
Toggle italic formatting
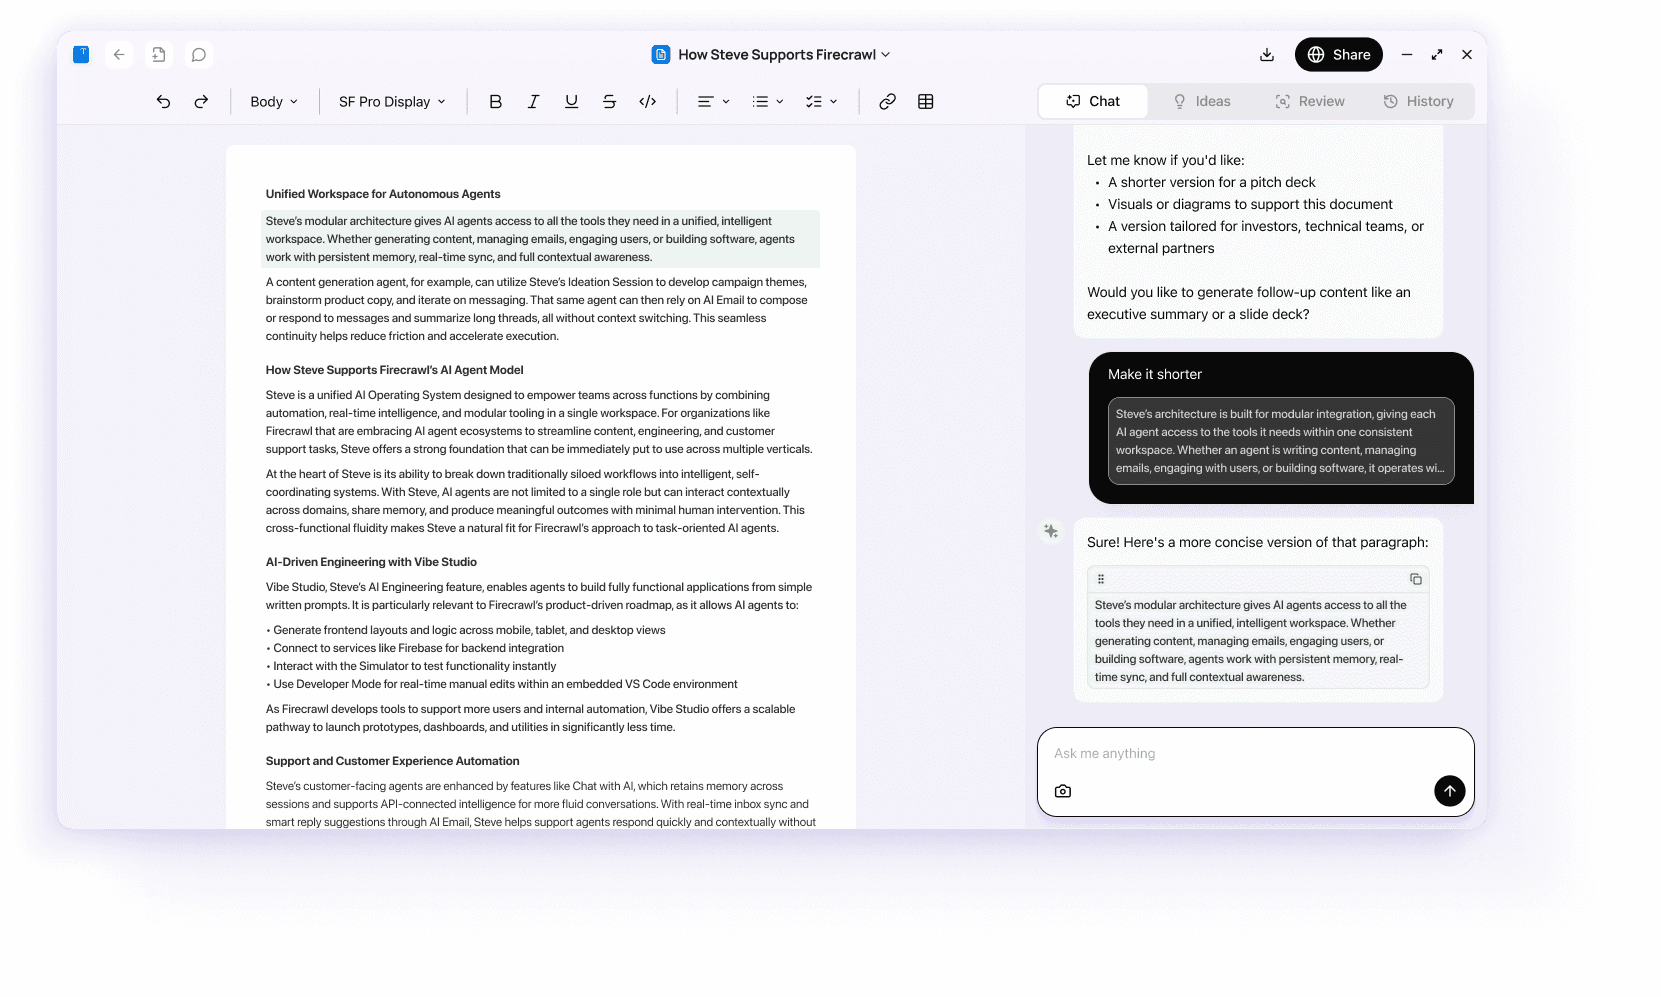click(x=533, y=101)
